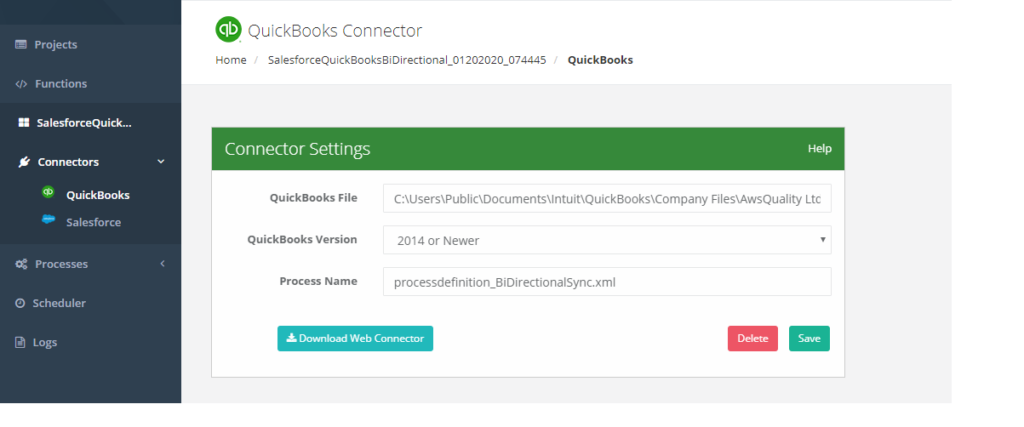The height and width of the screenshot is (427, 1024).
Task: Open the SalesforceQuickBooksBiDirectional breadcrumb link
Action: [x=406, y=60]
